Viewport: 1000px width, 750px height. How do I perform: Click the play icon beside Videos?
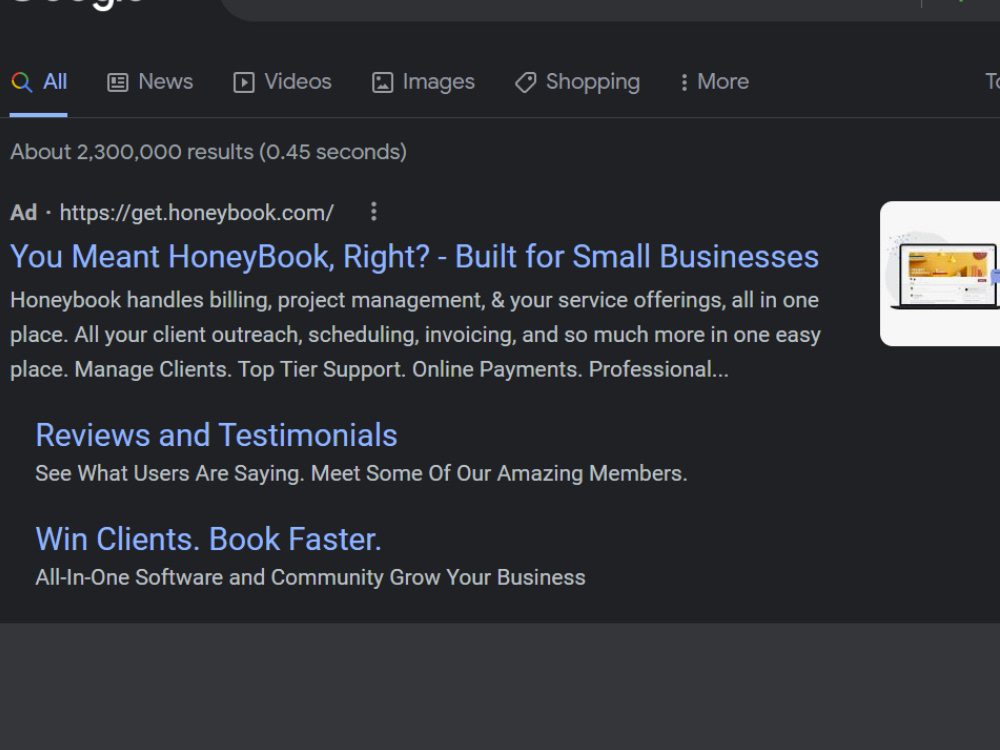click(x=244, y=82)
